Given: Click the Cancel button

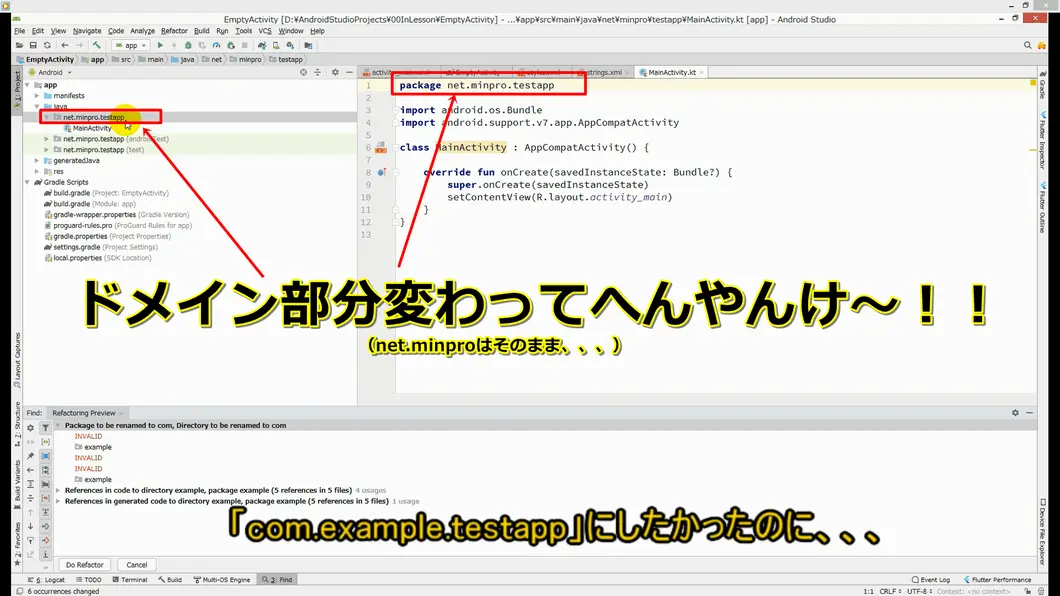Looking at the screenshot, I should tap(137, 565).
